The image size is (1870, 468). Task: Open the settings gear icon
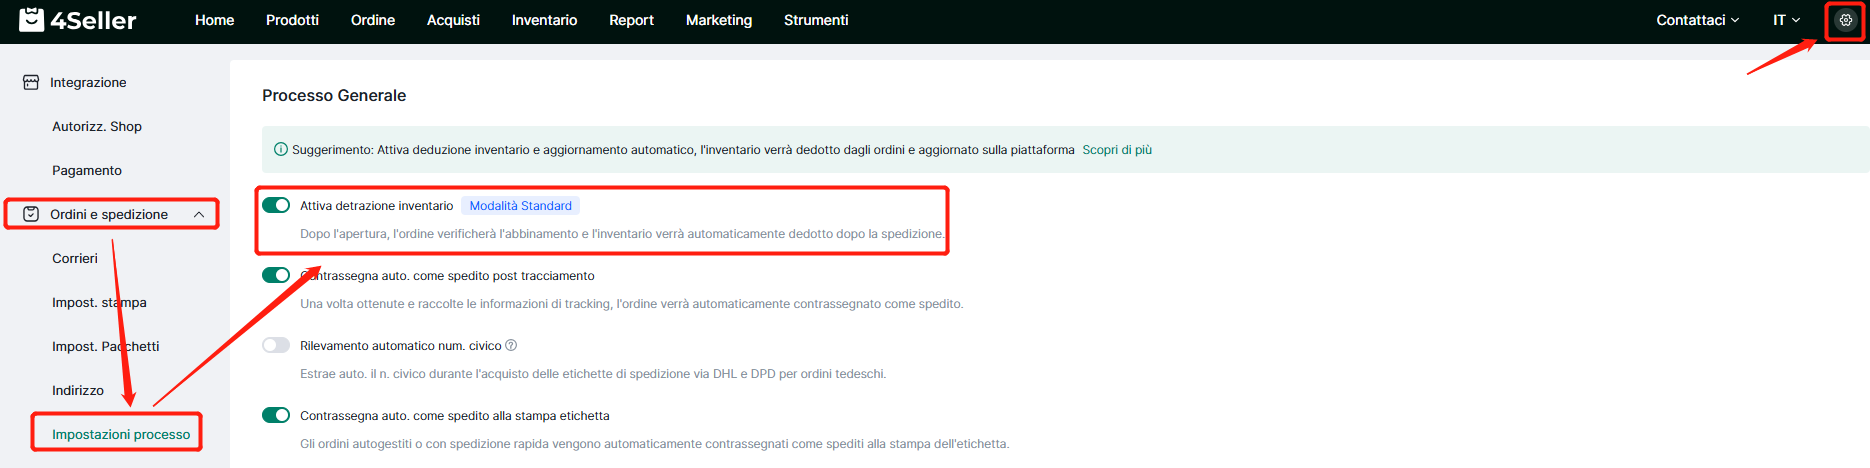1845,20
